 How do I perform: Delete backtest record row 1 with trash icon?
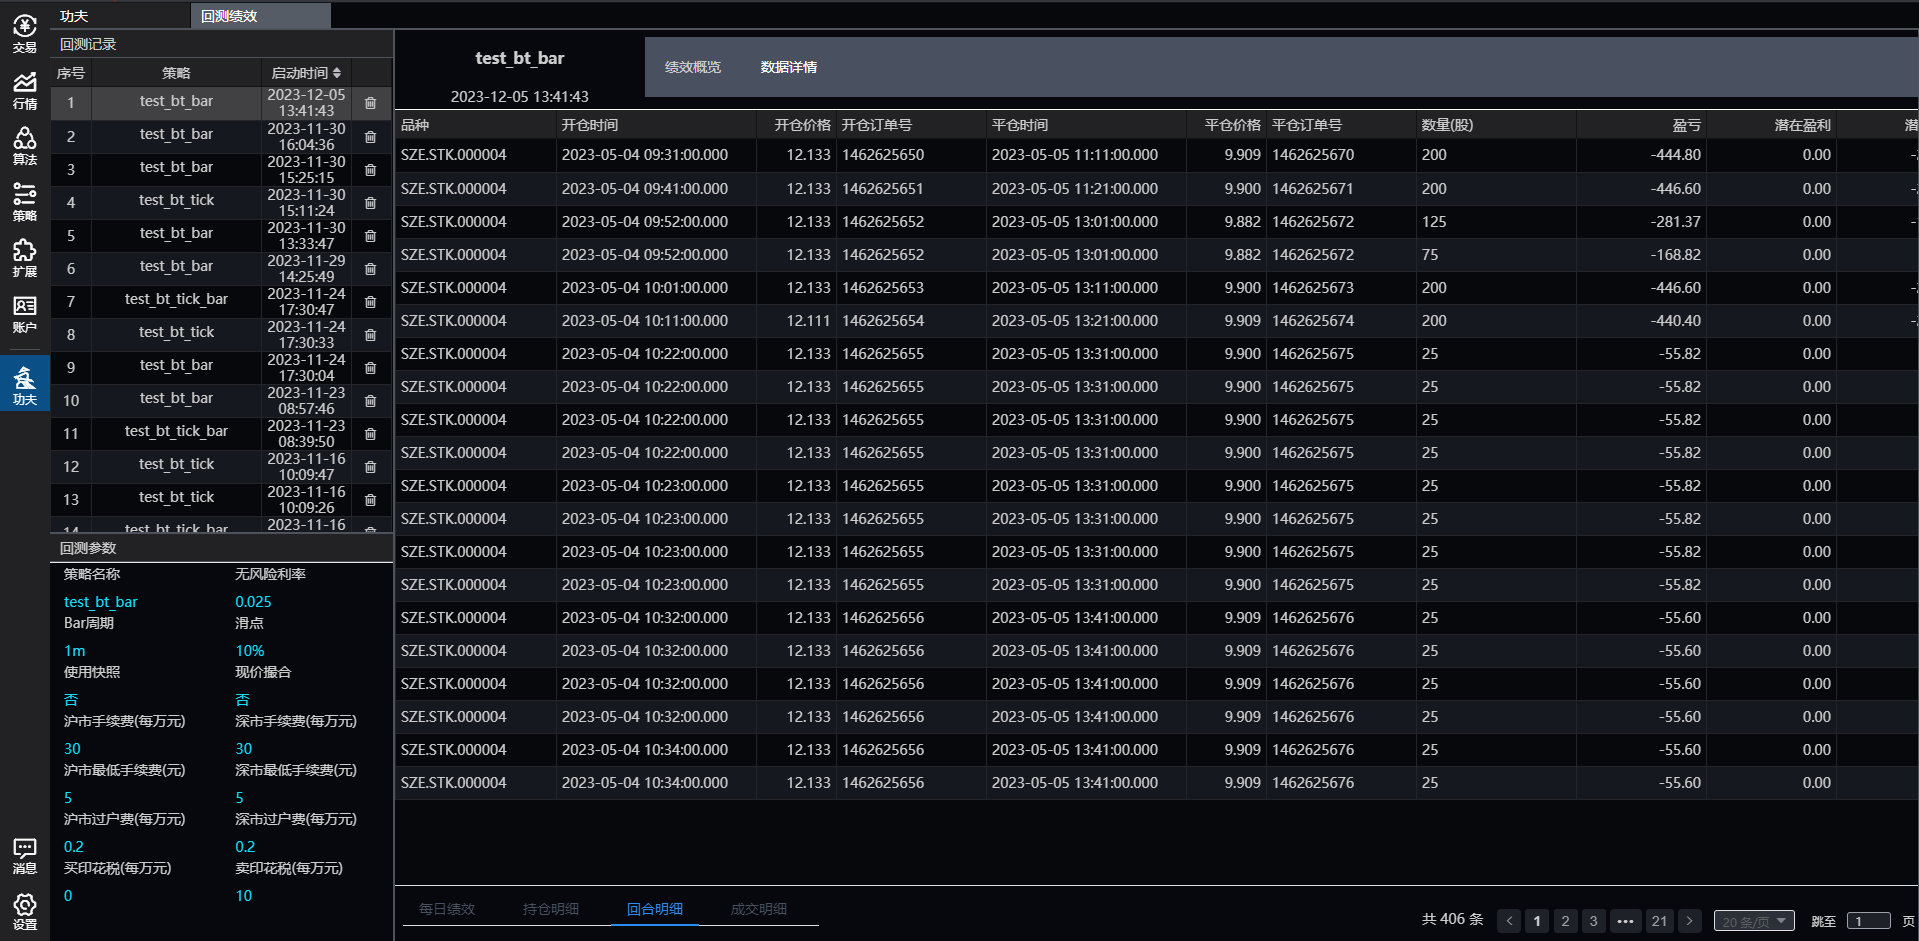pyautogui.click(x=370, y=103)
